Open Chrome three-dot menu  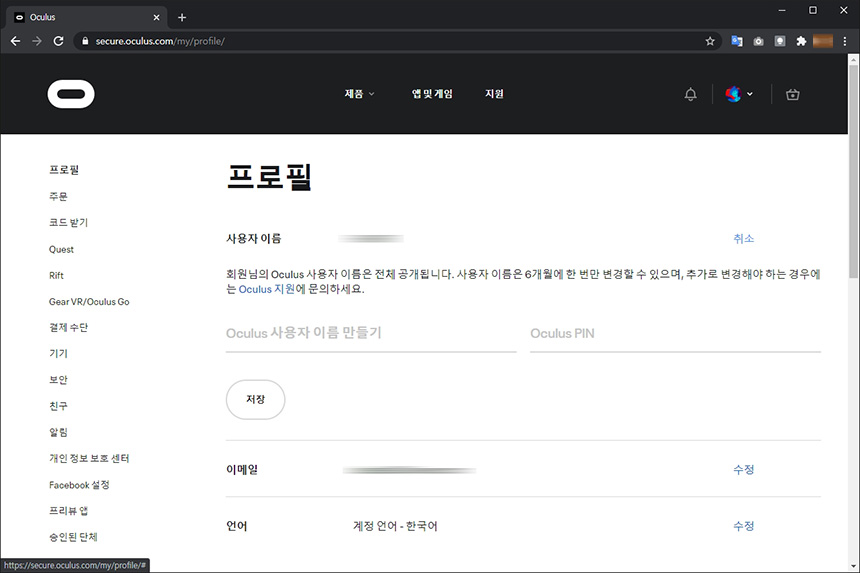point(845,41)
